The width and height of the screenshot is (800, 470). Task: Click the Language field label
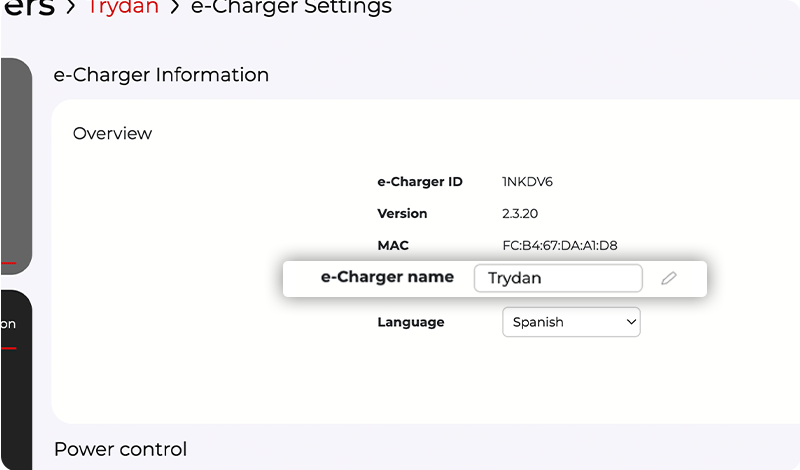point(411,322)
